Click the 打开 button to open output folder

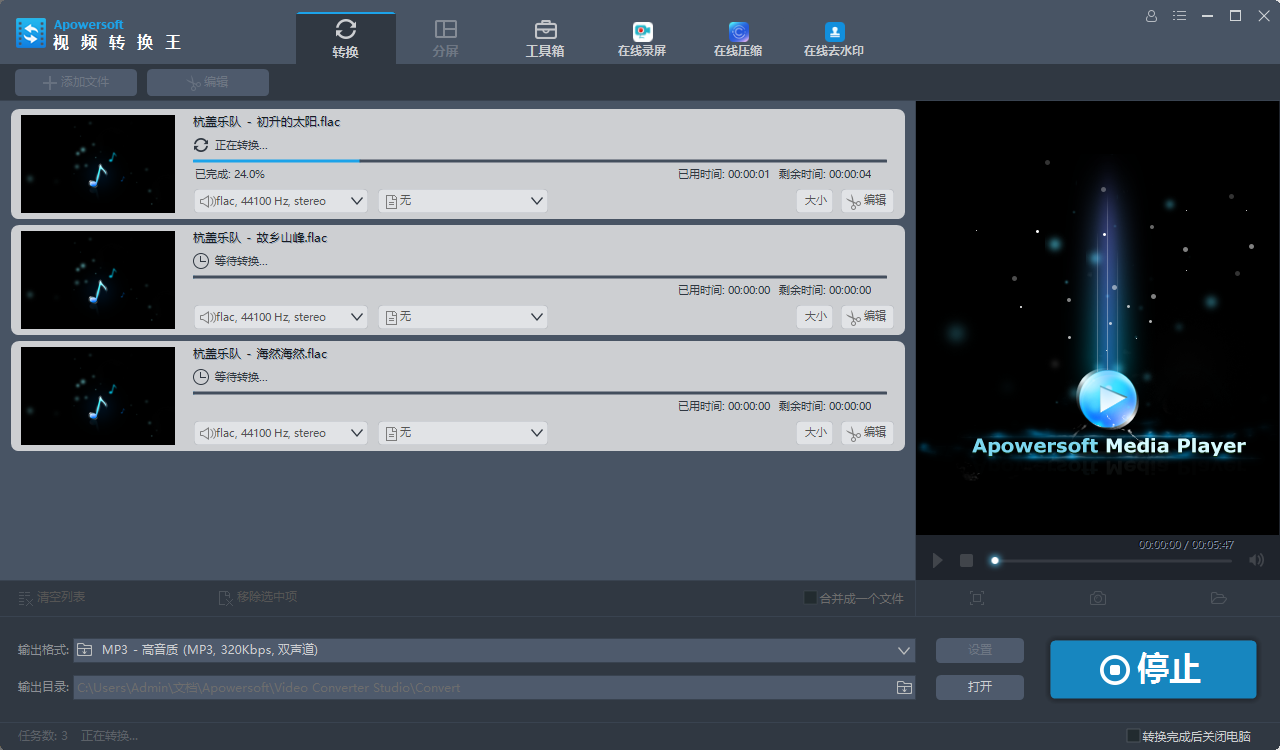pyautogui.click(x=980, y=687)
